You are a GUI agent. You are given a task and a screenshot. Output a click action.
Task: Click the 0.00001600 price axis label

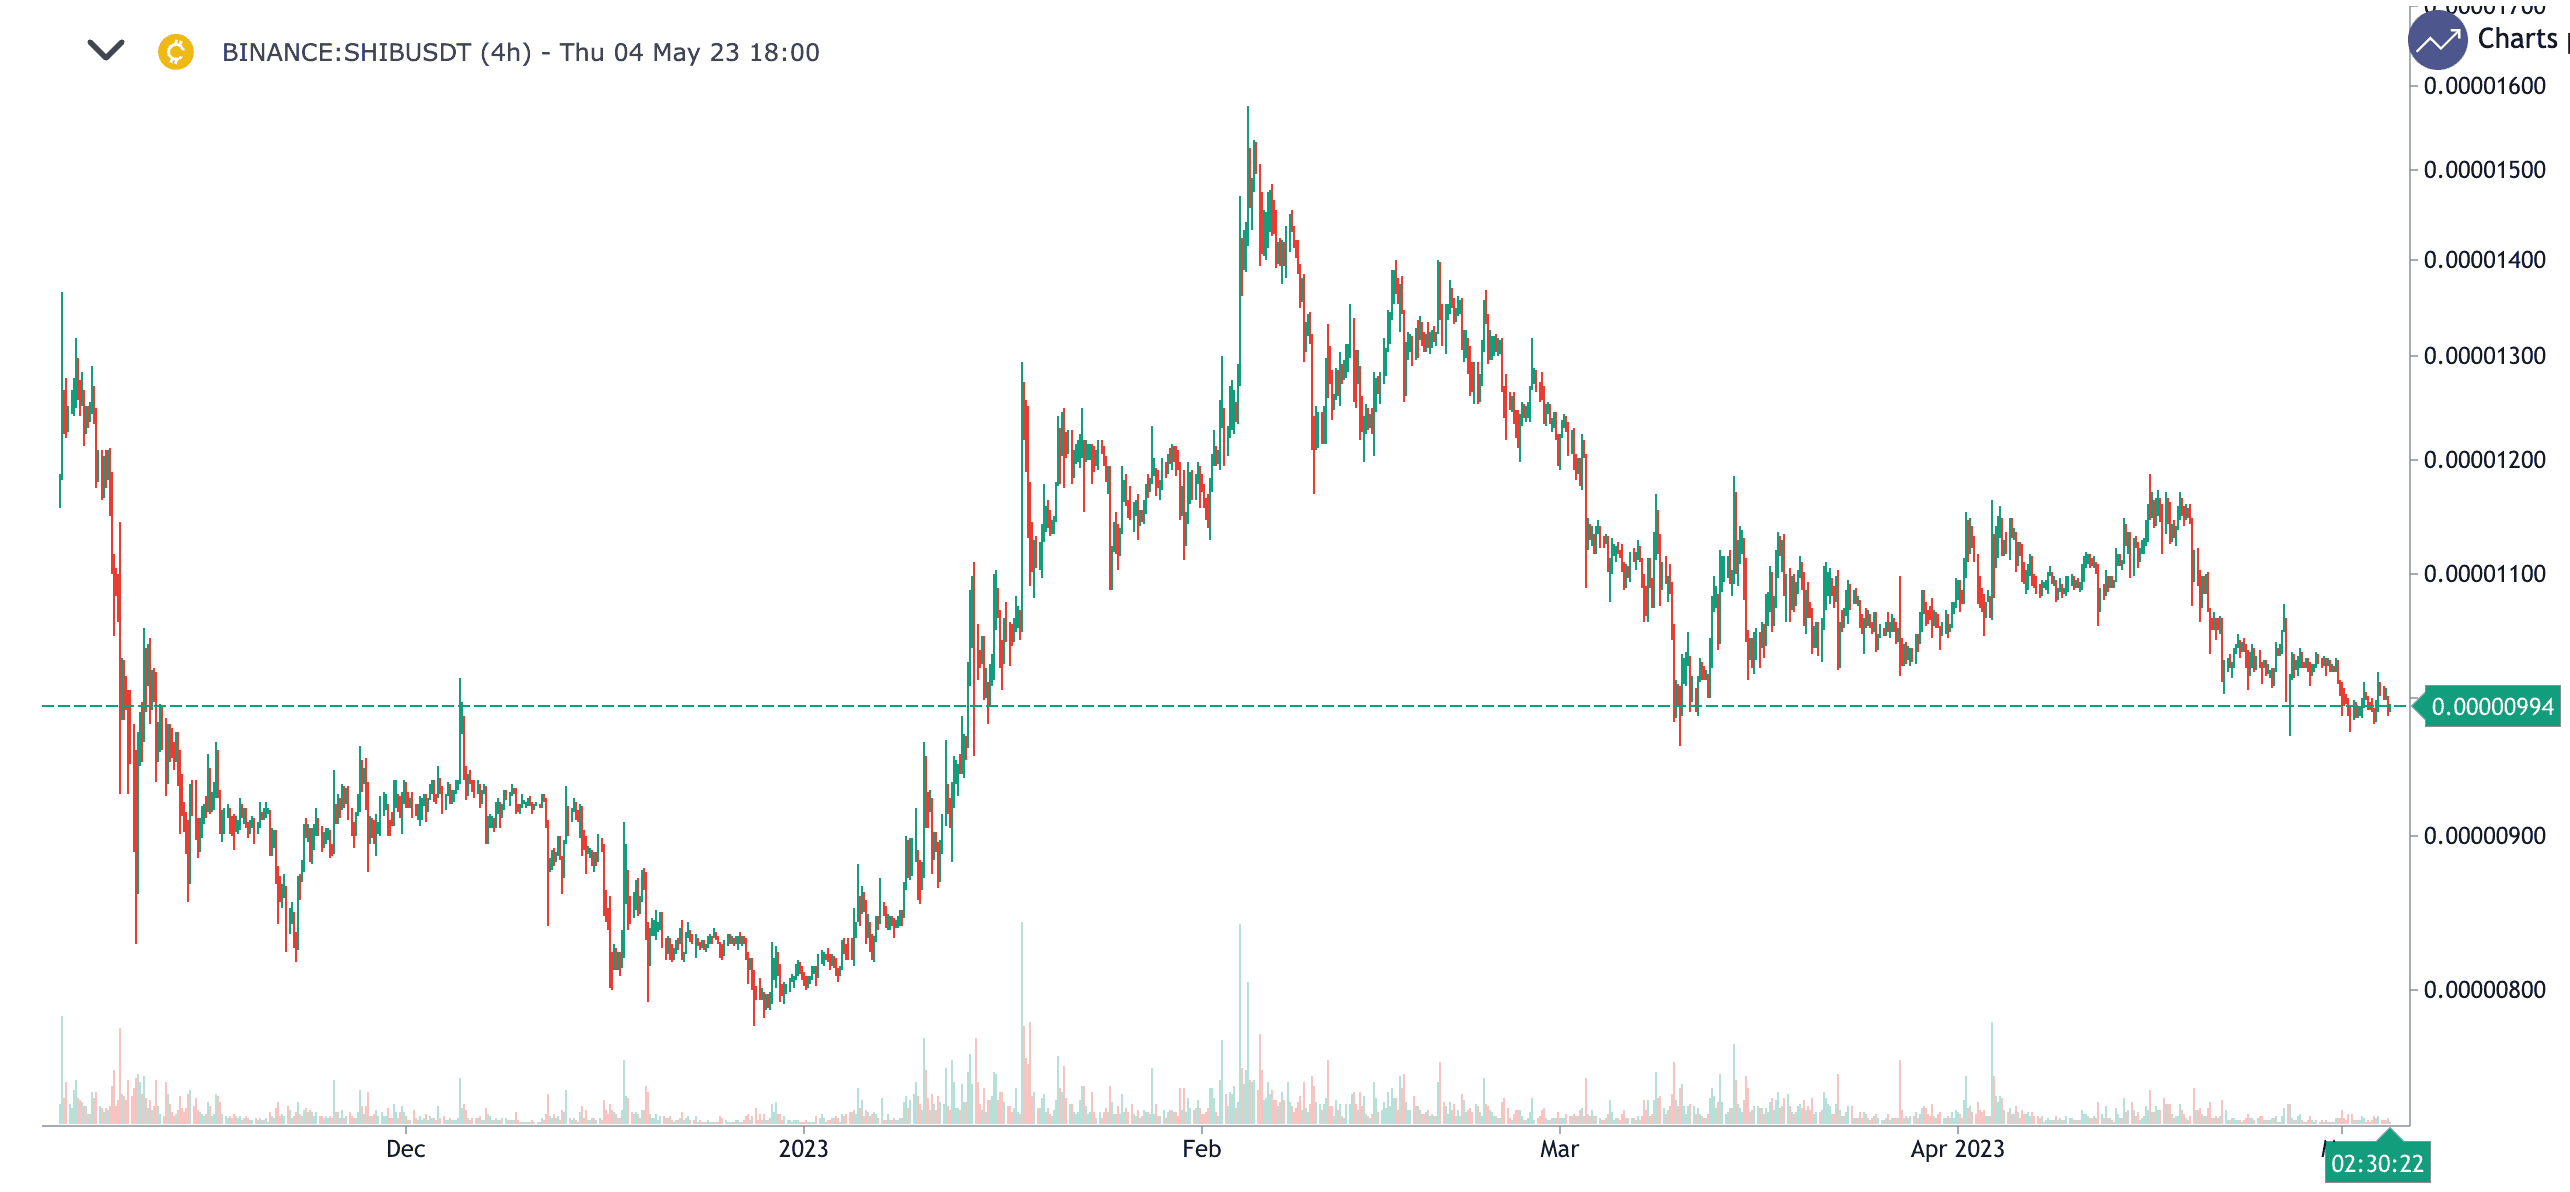pos(2484,86)
